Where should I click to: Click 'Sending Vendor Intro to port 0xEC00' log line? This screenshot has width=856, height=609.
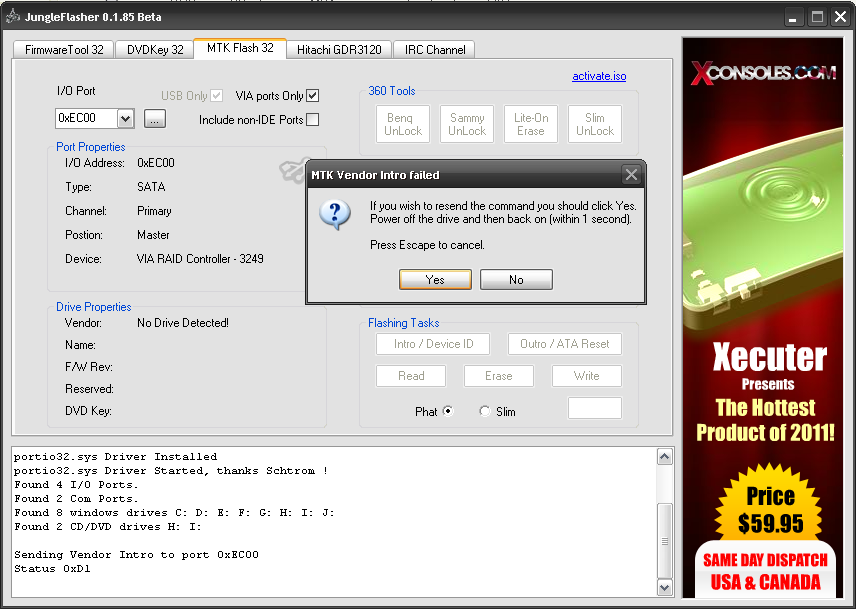[x=136, y=554]
